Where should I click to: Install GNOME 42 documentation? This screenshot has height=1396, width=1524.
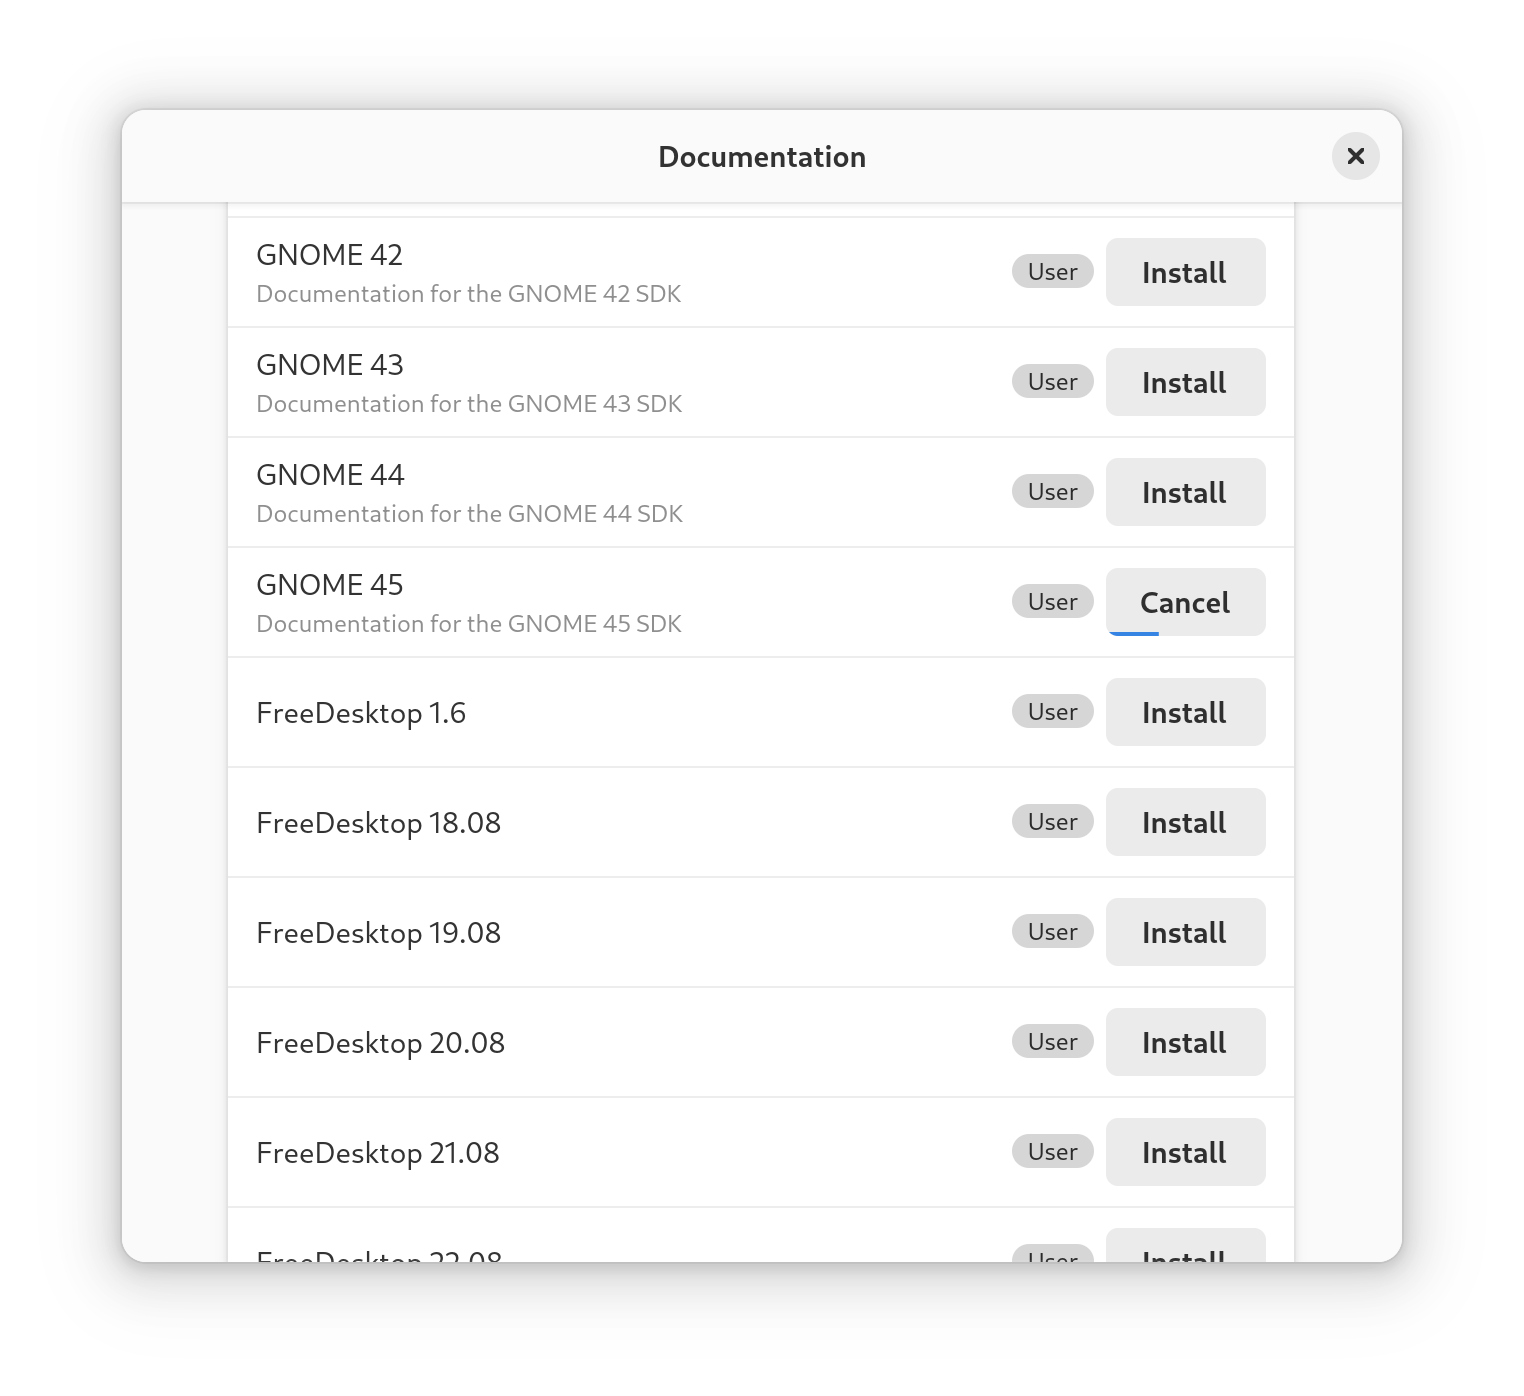pos(1185,272)
